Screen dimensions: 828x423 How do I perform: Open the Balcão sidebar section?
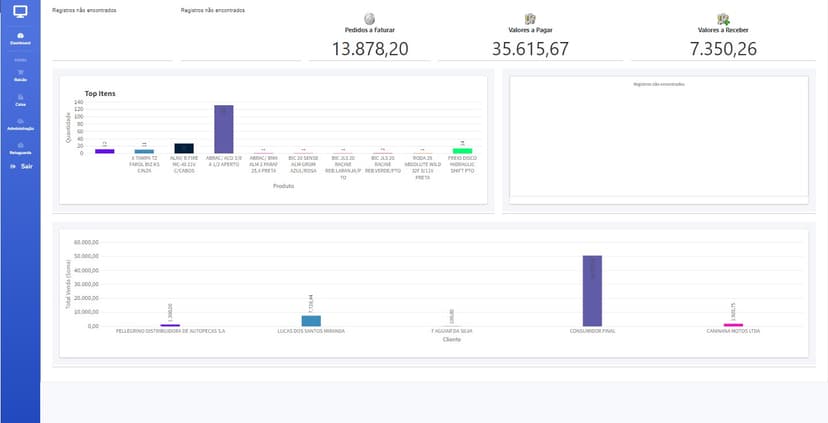tap(20, 76)
